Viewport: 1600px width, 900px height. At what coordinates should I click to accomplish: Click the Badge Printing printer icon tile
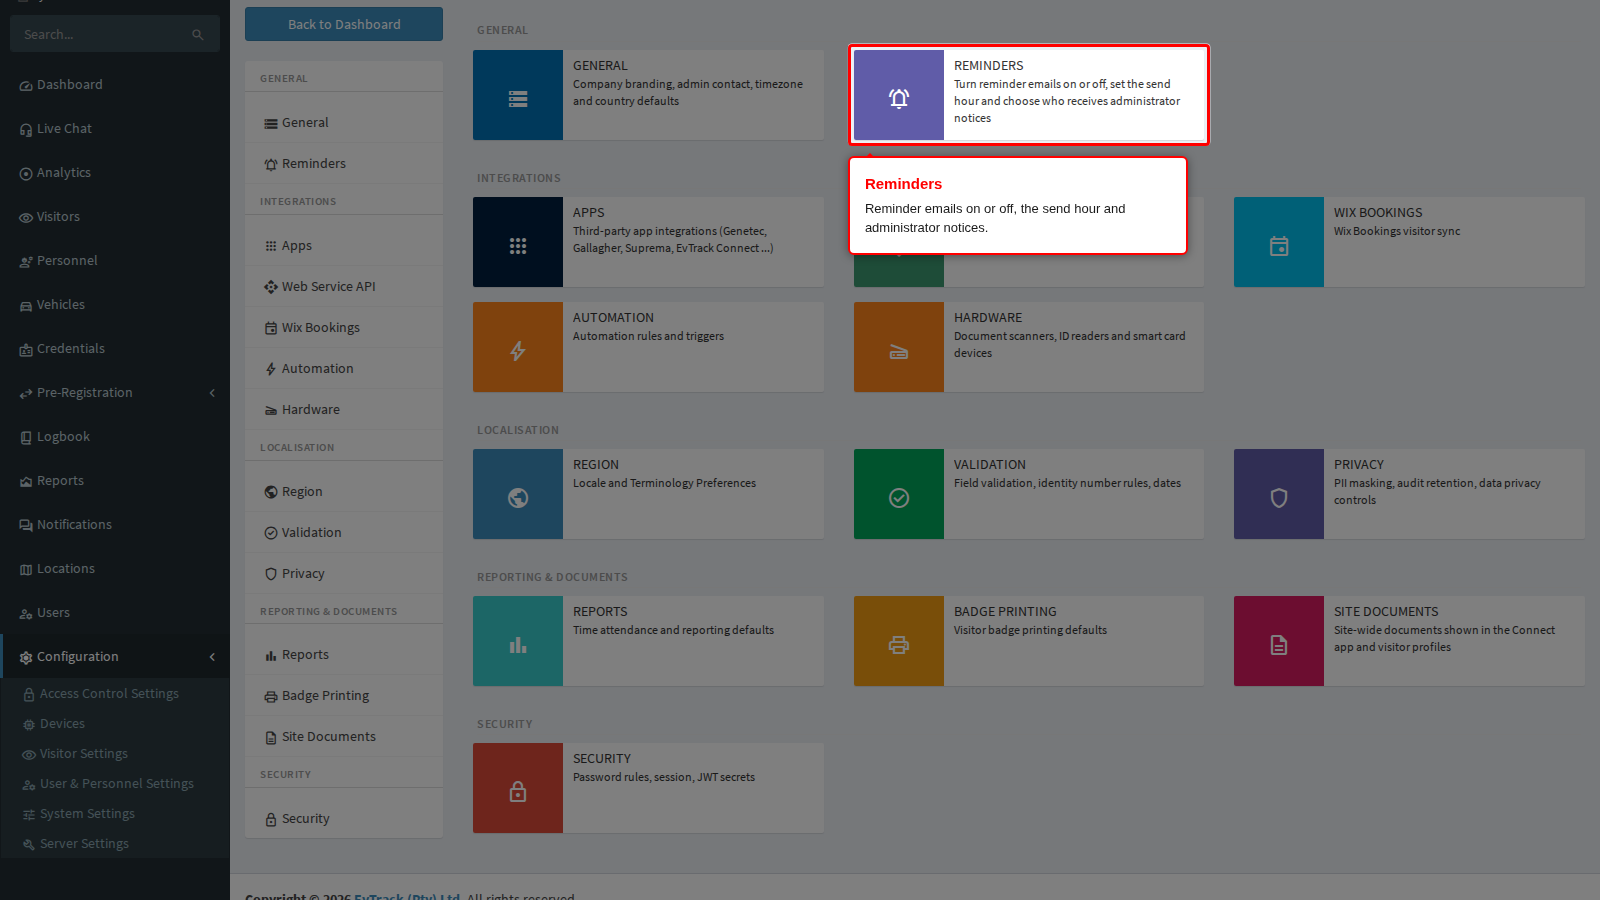pyautogui.click(x=899, y=641)
